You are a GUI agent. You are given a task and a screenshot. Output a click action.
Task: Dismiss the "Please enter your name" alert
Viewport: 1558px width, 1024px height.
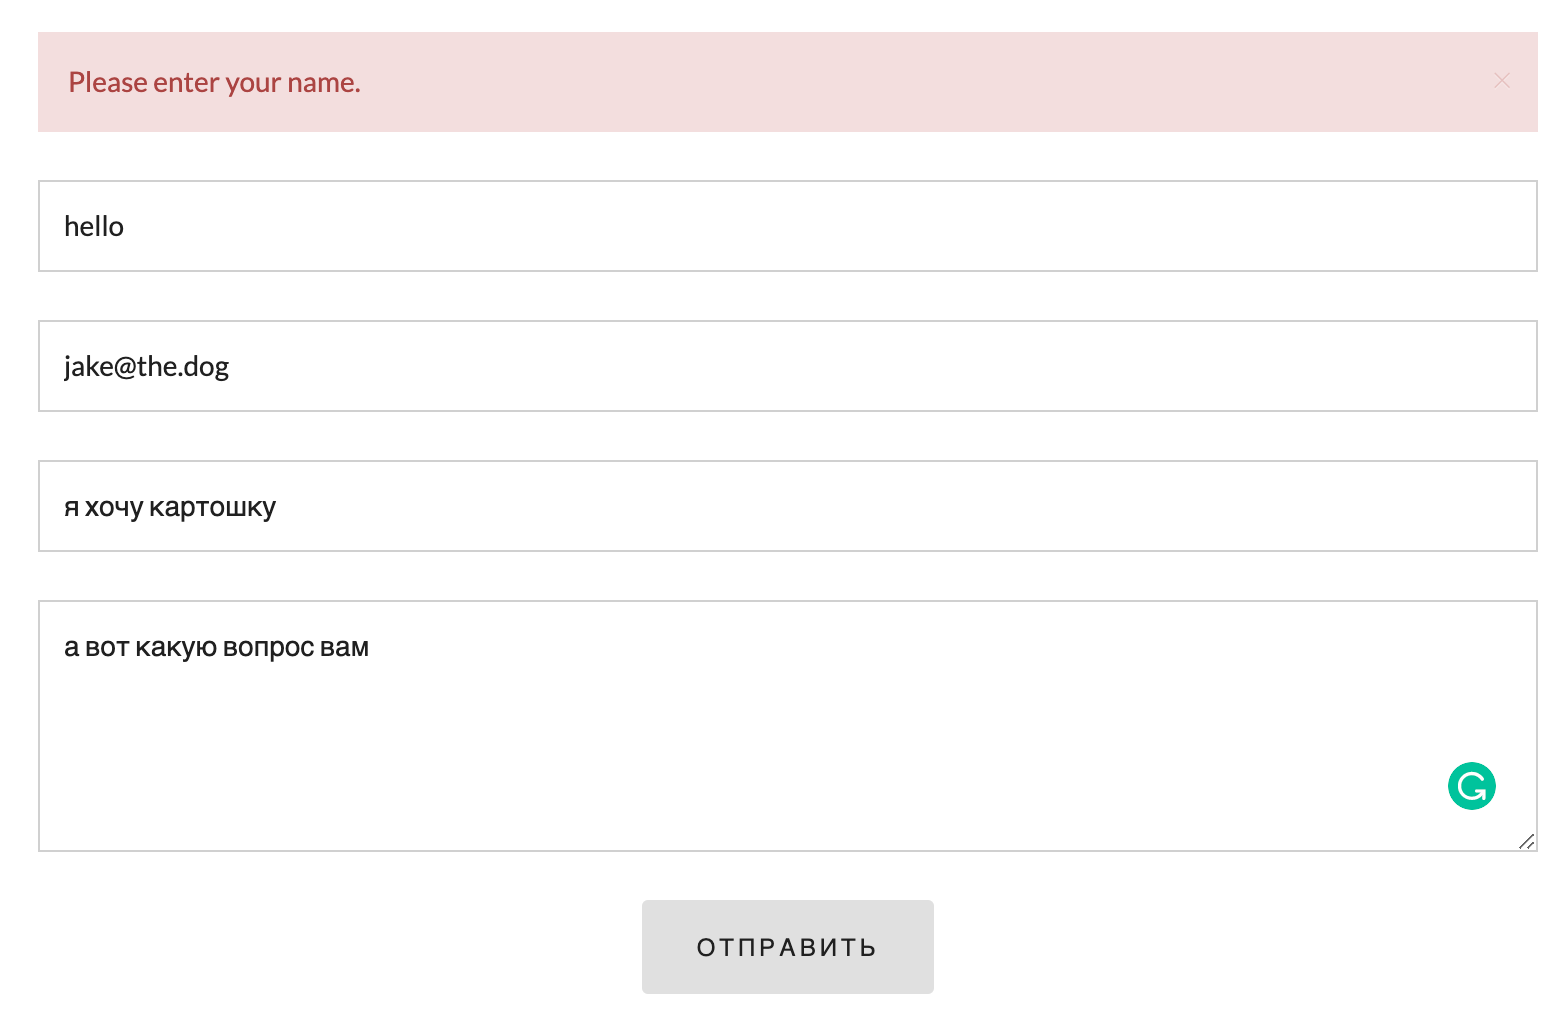pyautogui.click(x=1501, y=81)
